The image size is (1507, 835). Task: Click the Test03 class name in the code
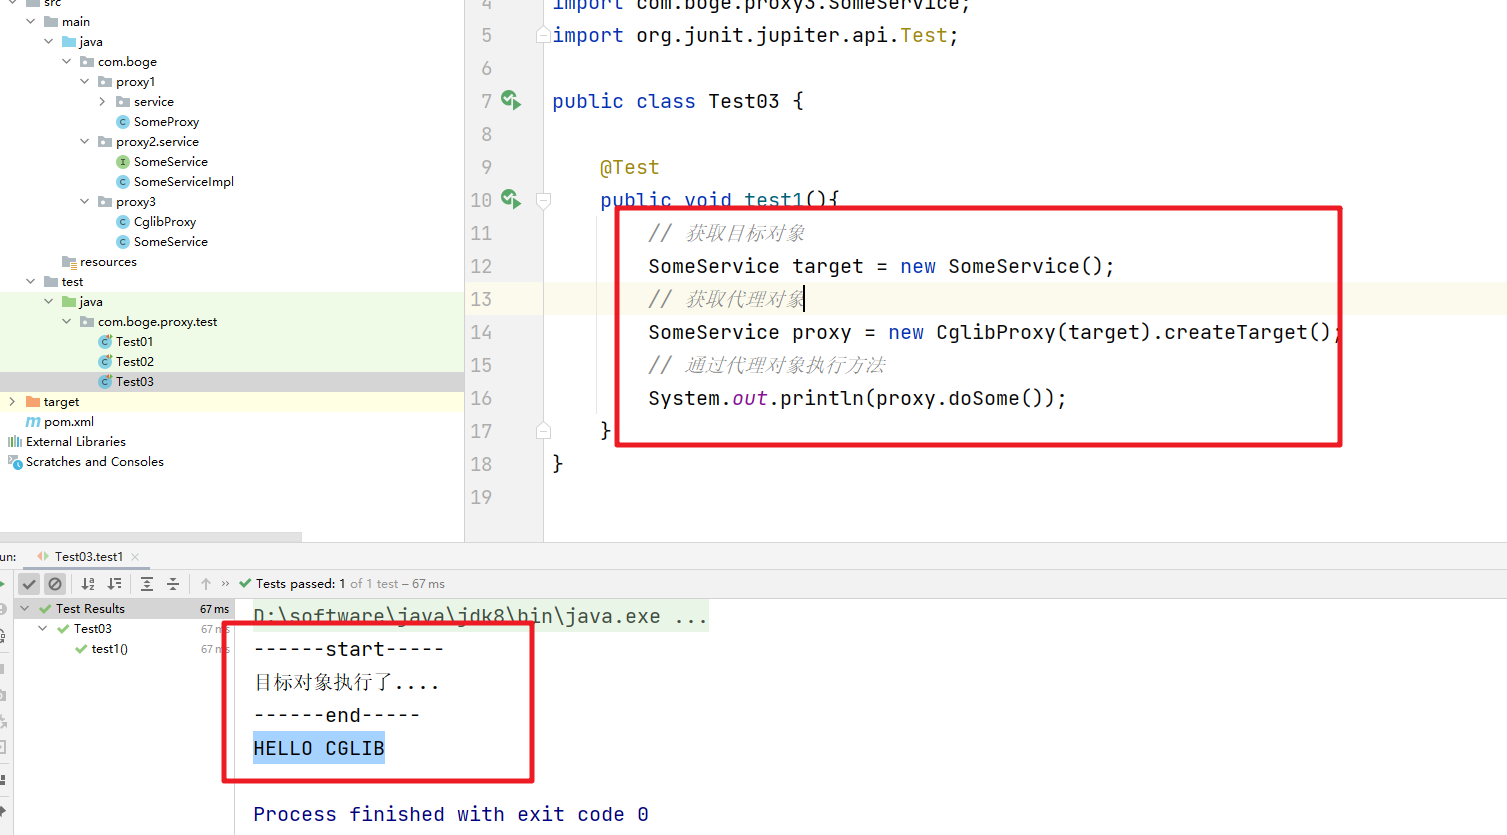coord(744,101)
